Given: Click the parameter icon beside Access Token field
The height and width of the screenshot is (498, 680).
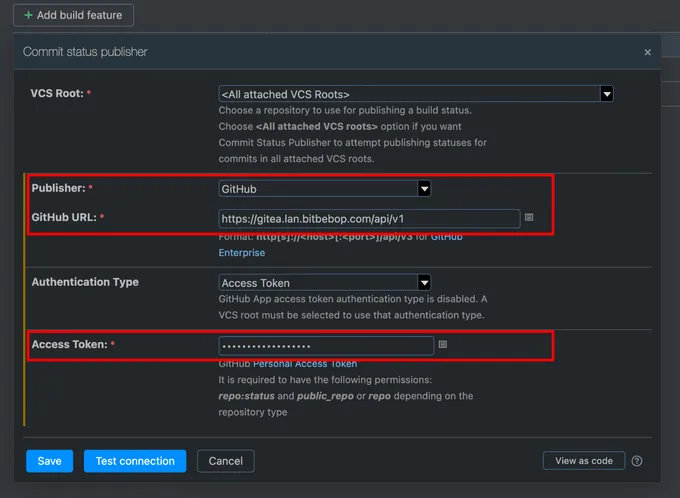Looking at the screenshot, I should click(x=443, y=344).
